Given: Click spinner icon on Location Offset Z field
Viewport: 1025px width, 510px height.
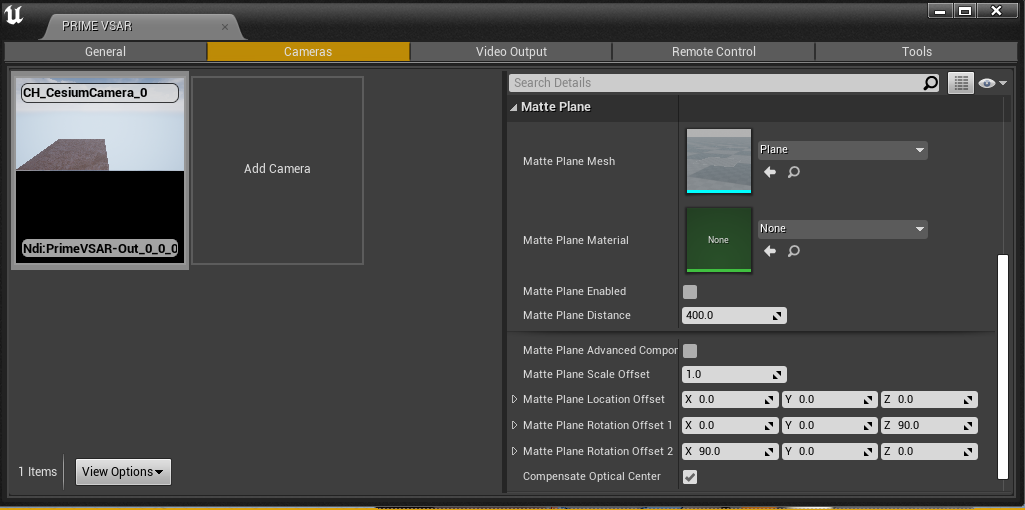Looking at the screenshot, I should coord(969,400).
